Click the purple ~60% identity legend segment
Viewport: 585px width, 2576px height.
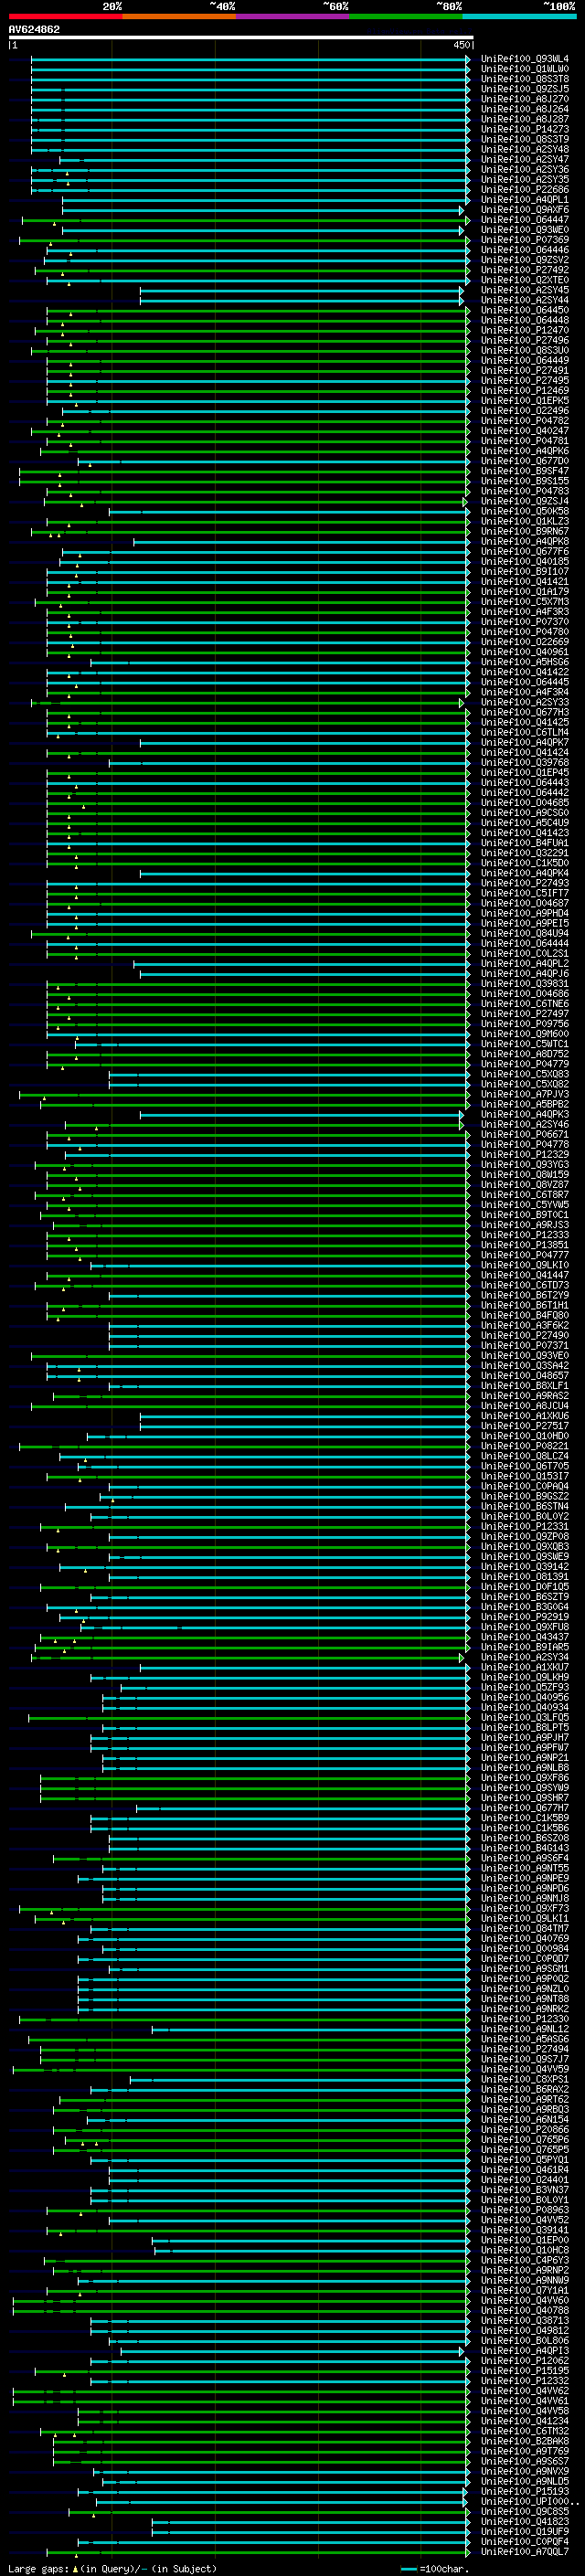click(292, 16)
